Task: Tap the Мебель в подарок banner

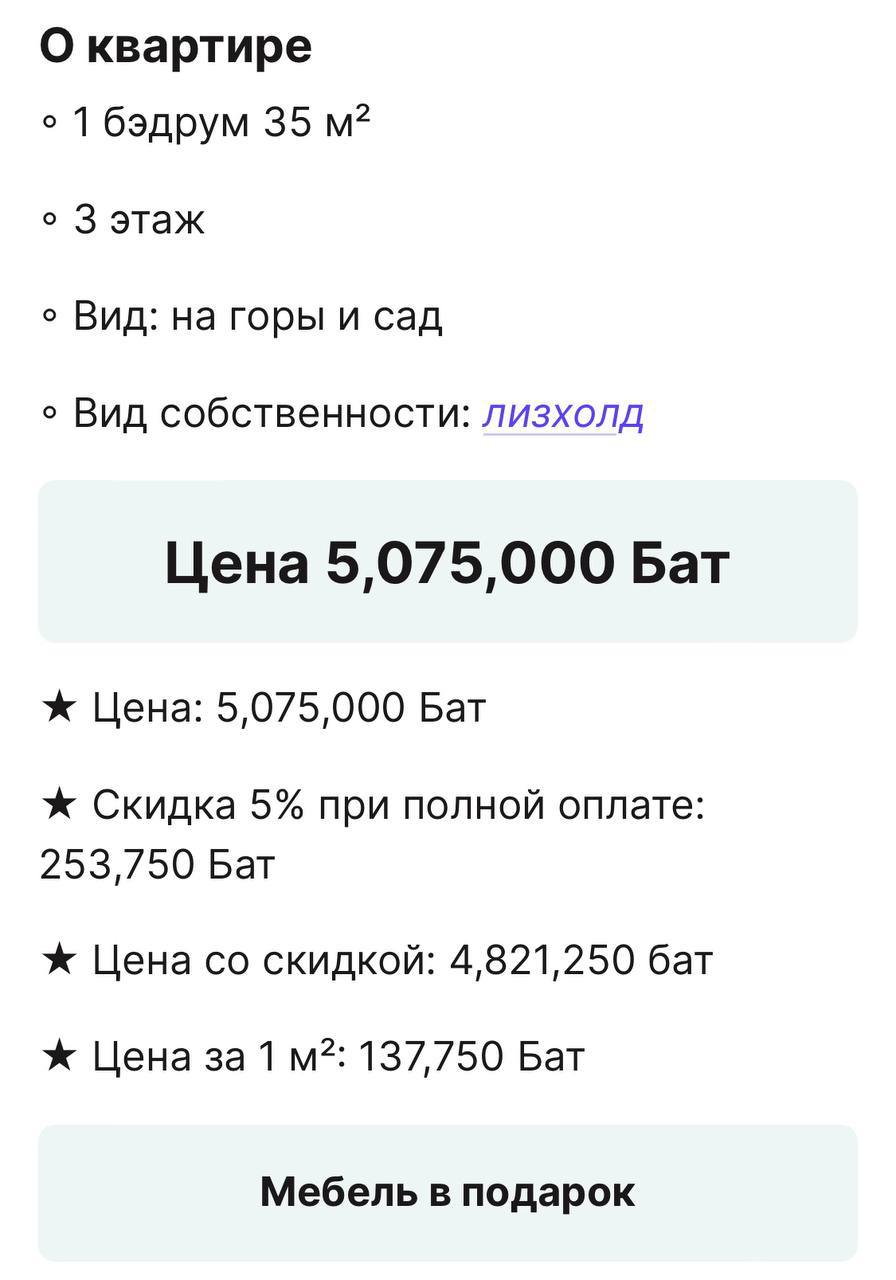Action: pos(447,1192)
